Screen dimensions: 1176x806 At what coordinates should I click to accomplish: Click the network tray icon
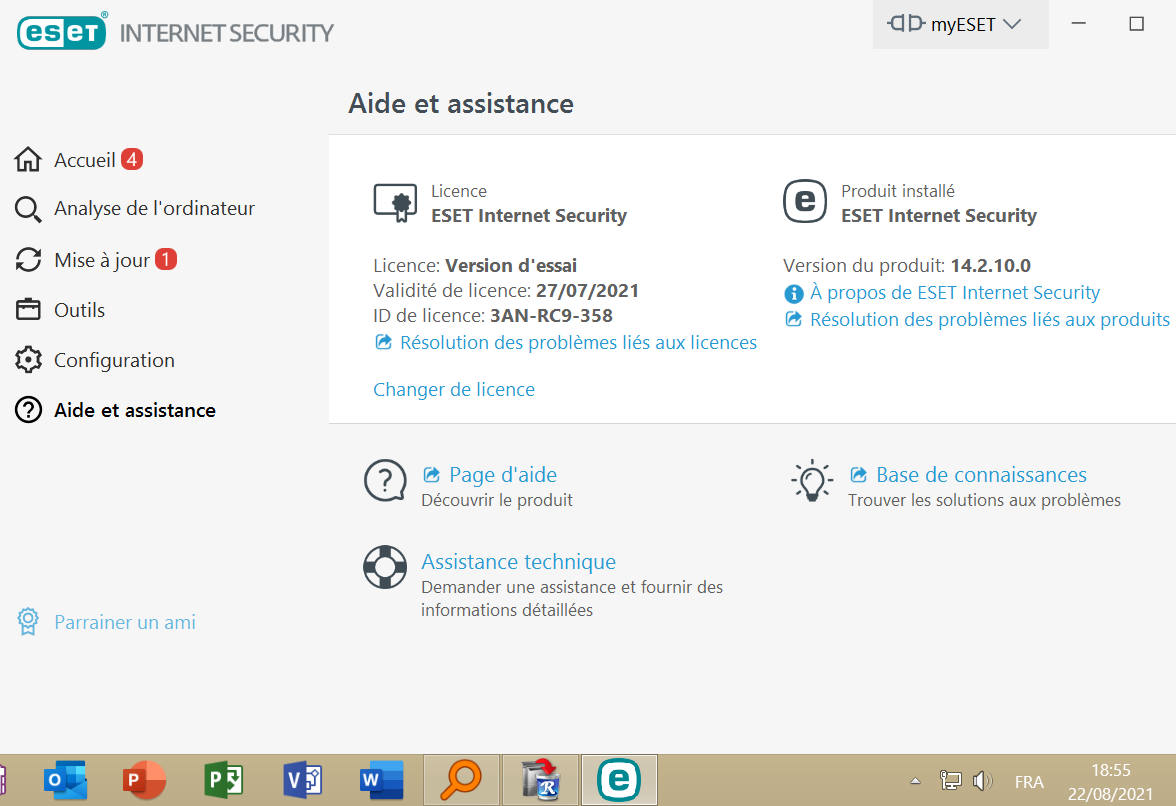pos(950,781)
